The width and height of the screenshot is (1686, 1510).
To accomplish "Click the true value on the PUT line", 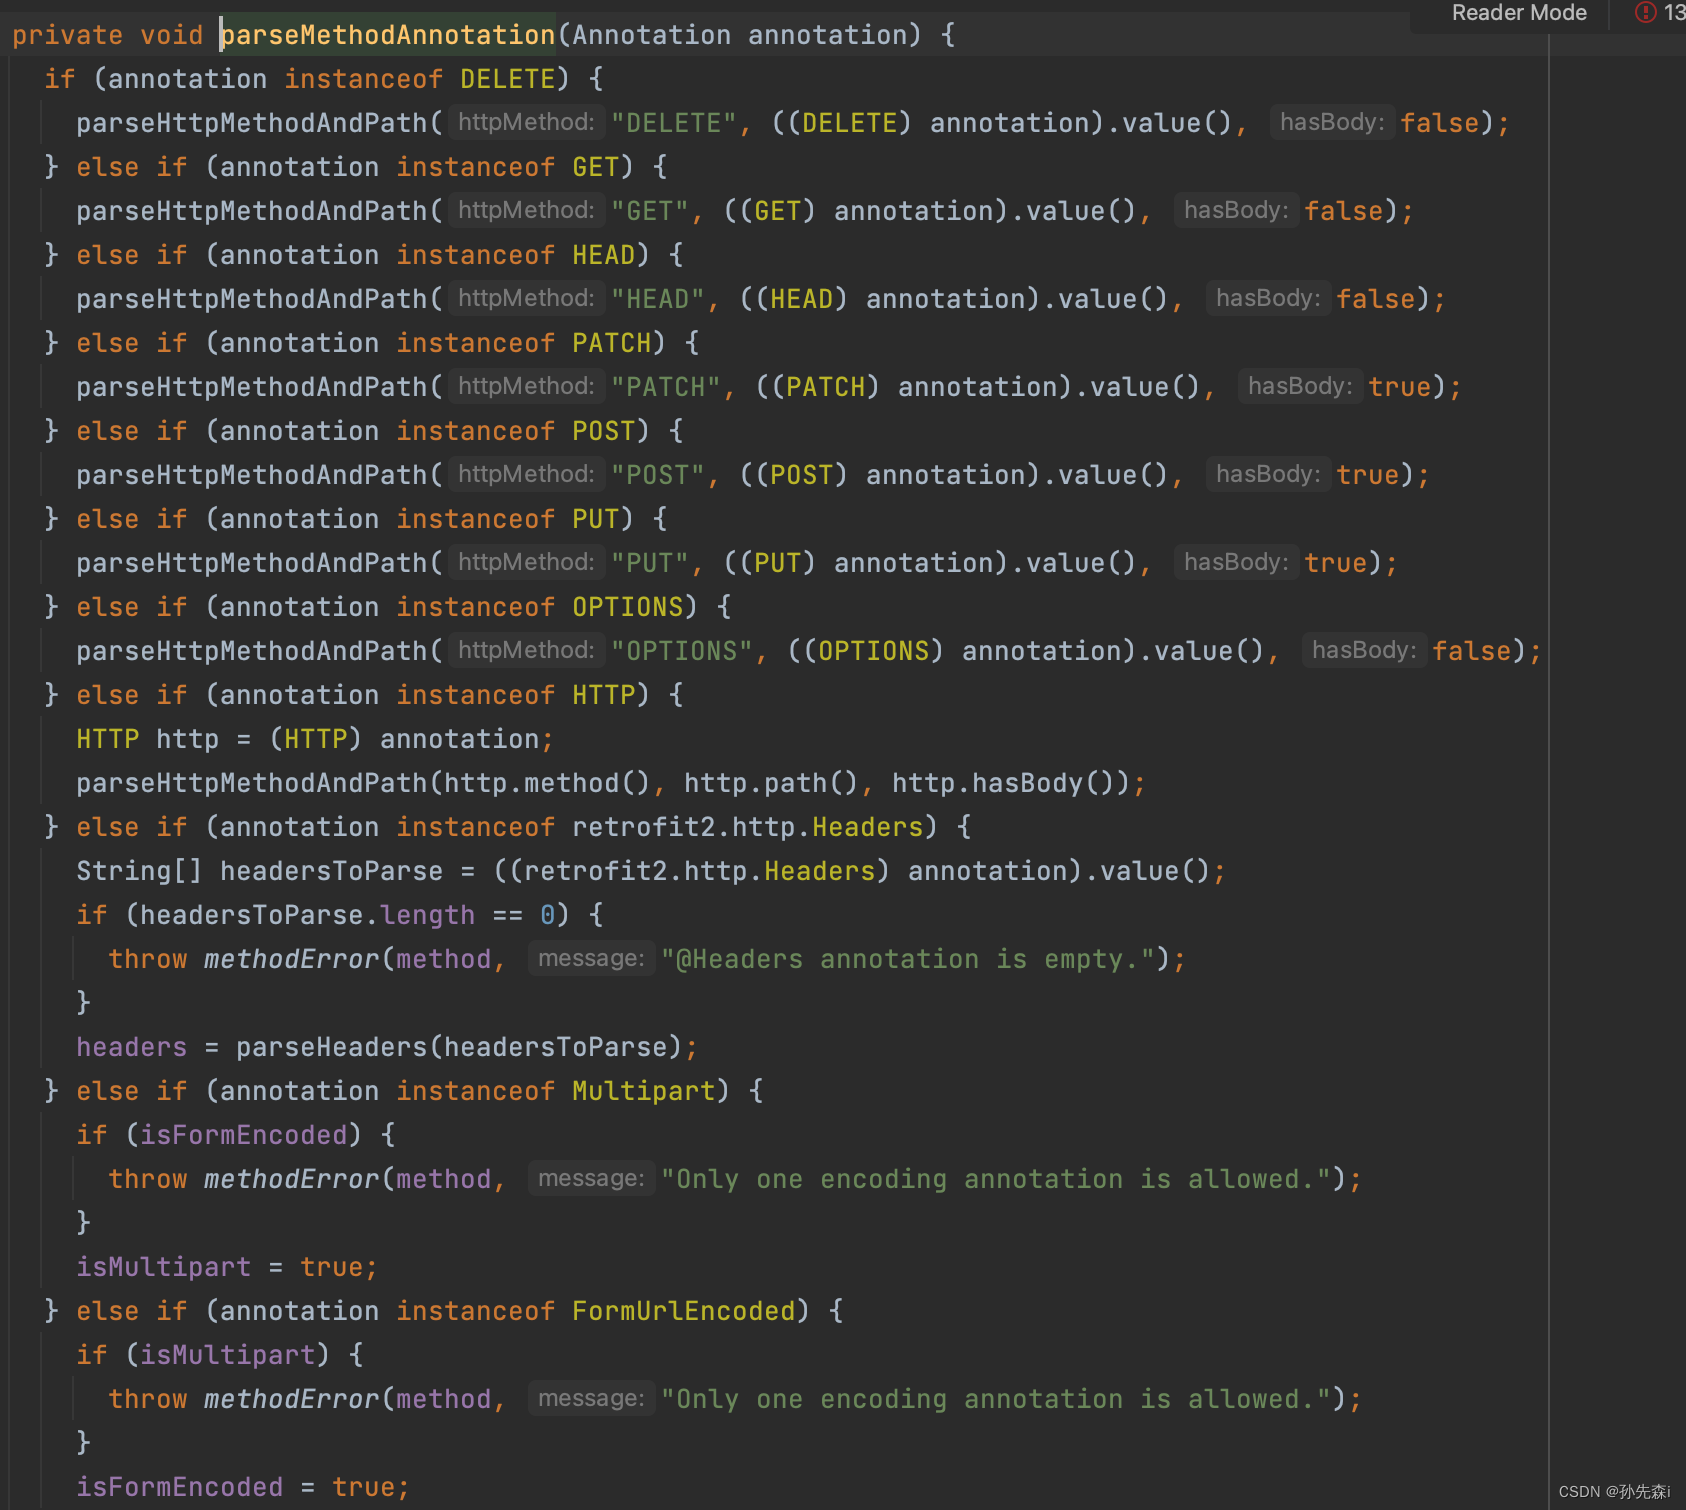I will [1336, 563].
